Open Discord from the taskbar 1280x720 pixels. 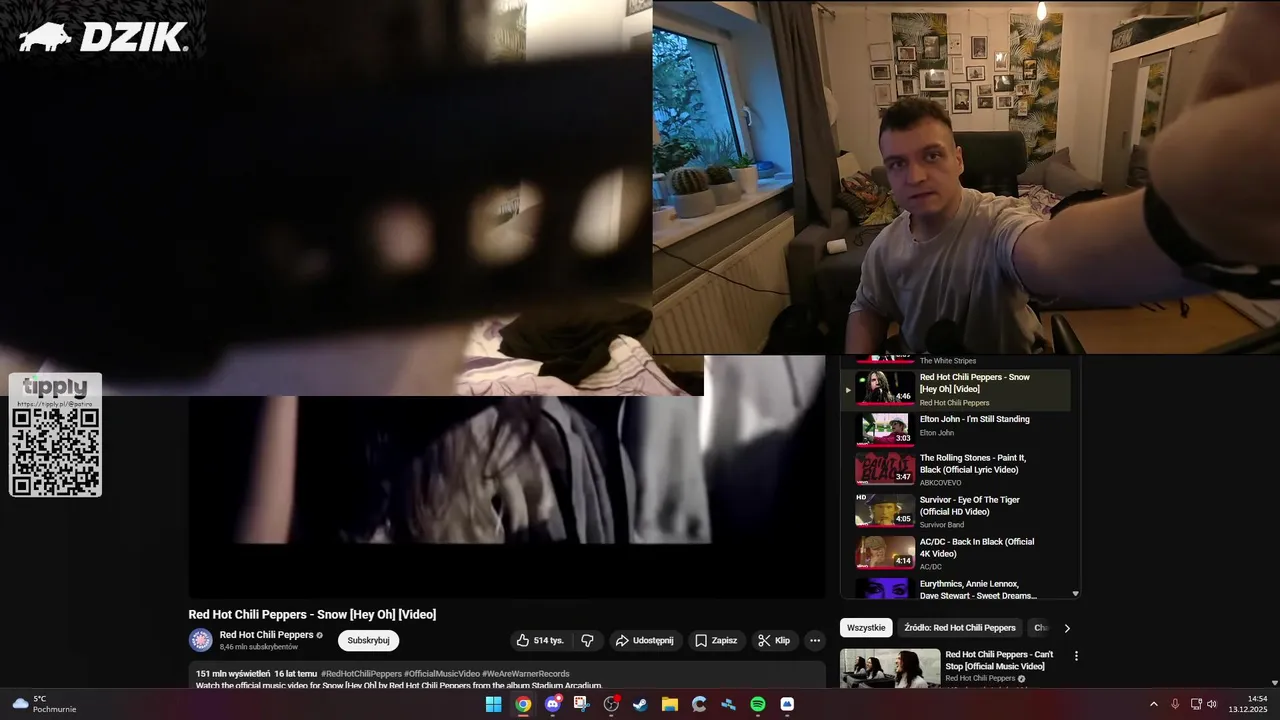click(x=553, y=704)
